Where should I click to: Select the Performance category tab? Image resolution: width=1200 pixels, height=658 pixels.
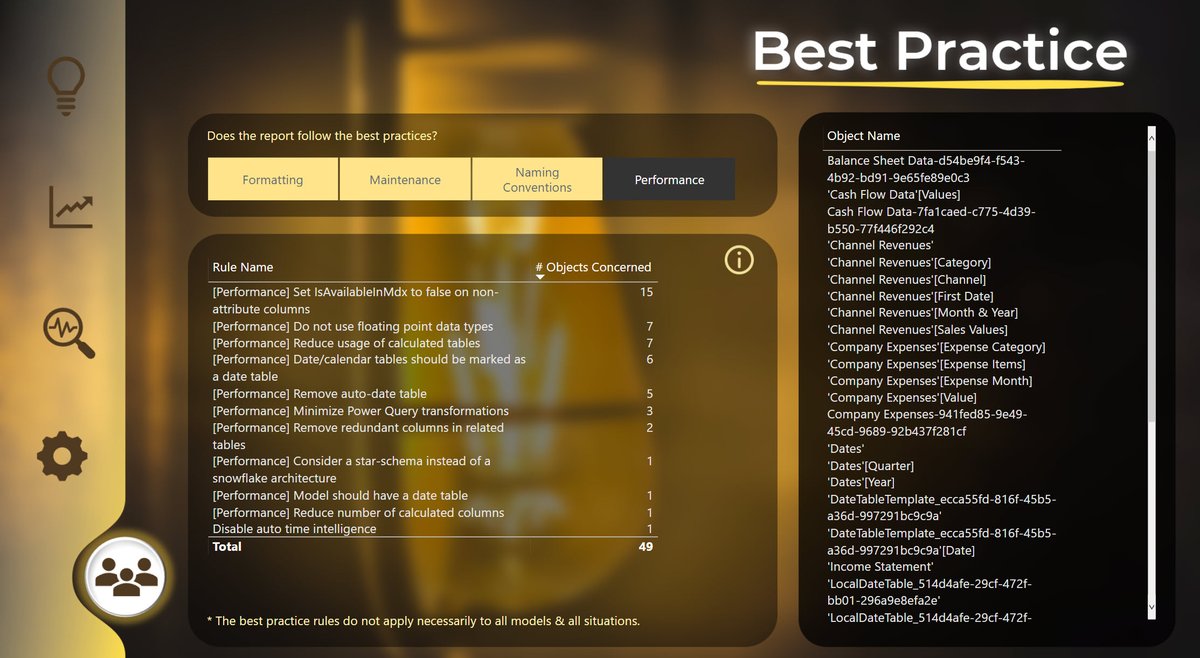(x=669, y=179)
